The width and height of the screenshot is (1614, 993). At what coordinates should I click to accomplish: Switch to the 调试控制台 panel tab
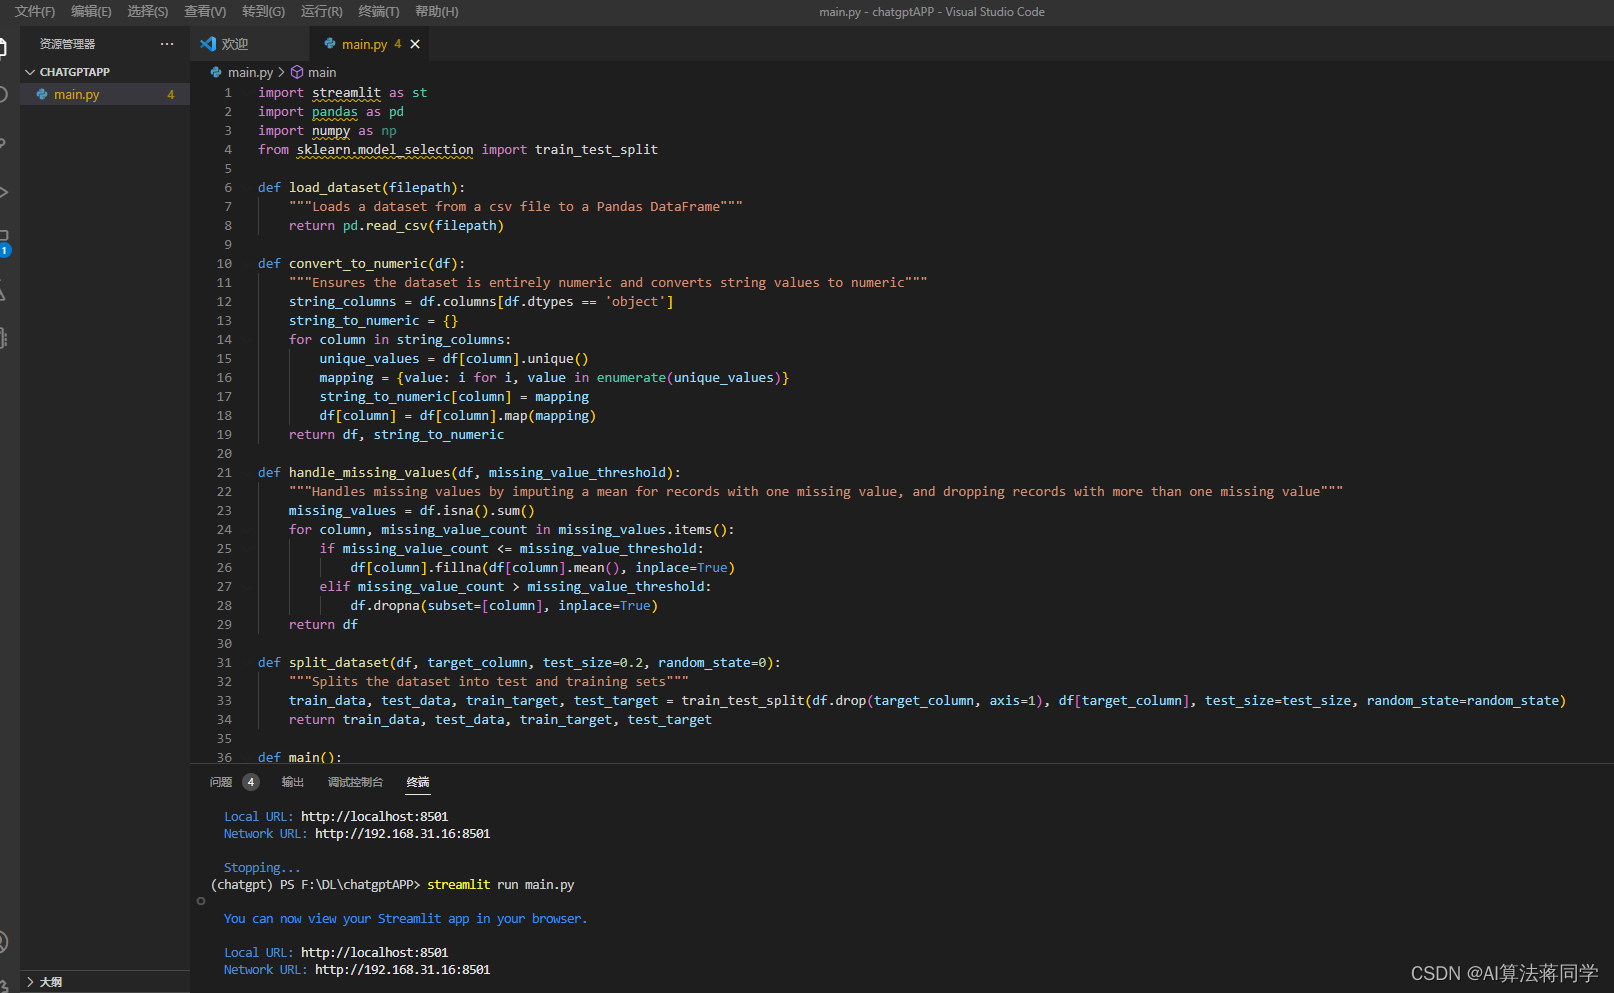[x=355, y=782]
